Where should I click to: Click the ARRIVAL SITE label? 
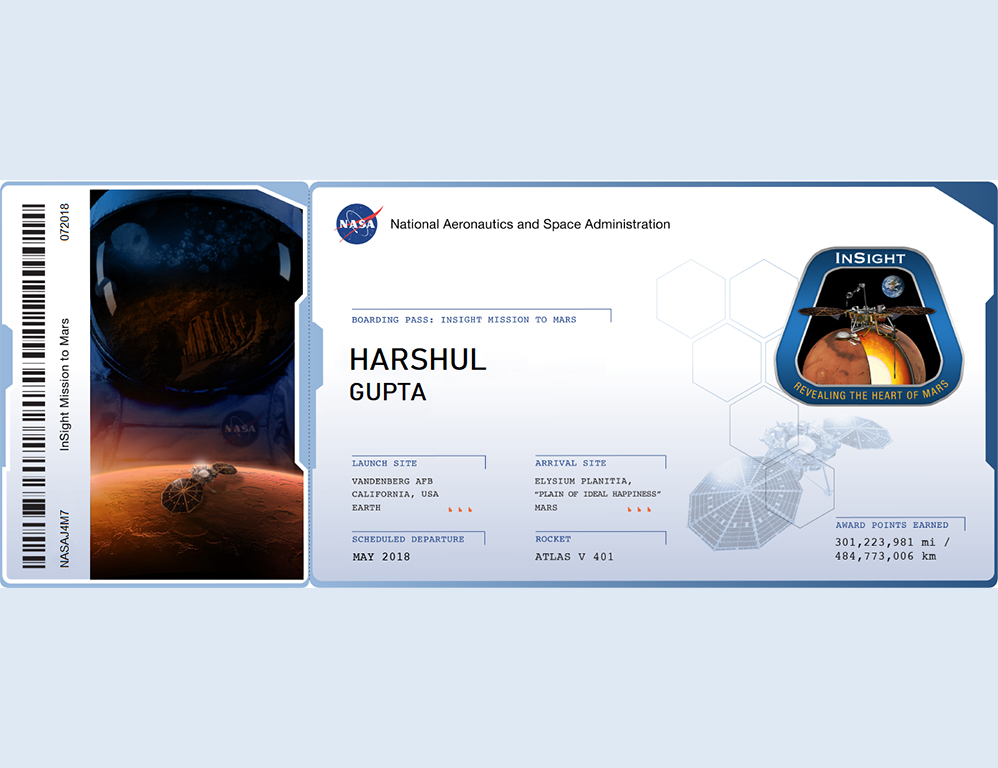pos(570,463)
